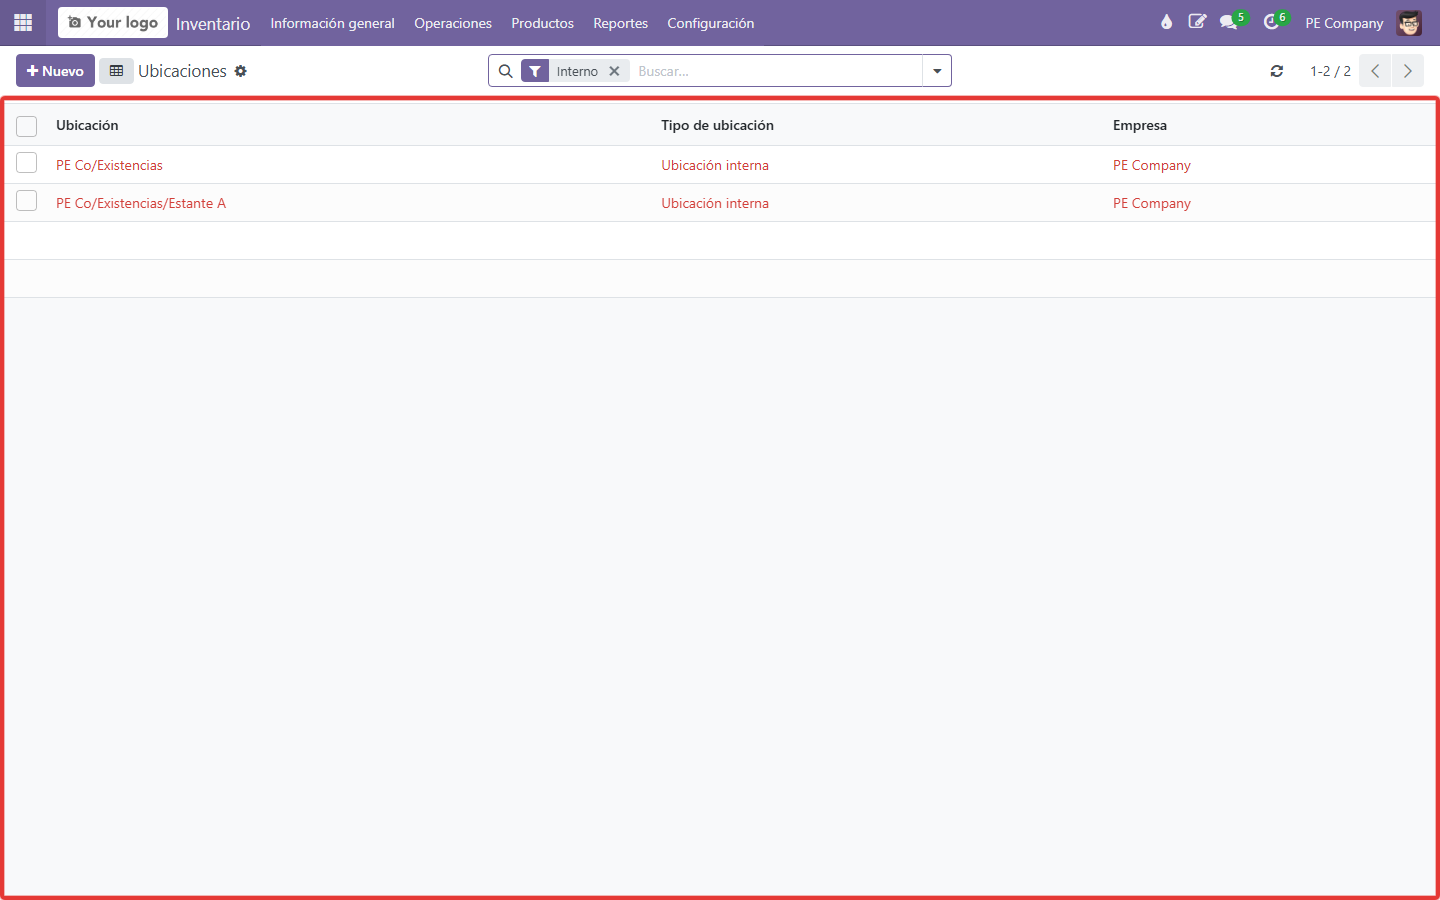Open conversations messages icon with badge 5
This screenshot has height=900, width=1440.
coord(1232,22)
